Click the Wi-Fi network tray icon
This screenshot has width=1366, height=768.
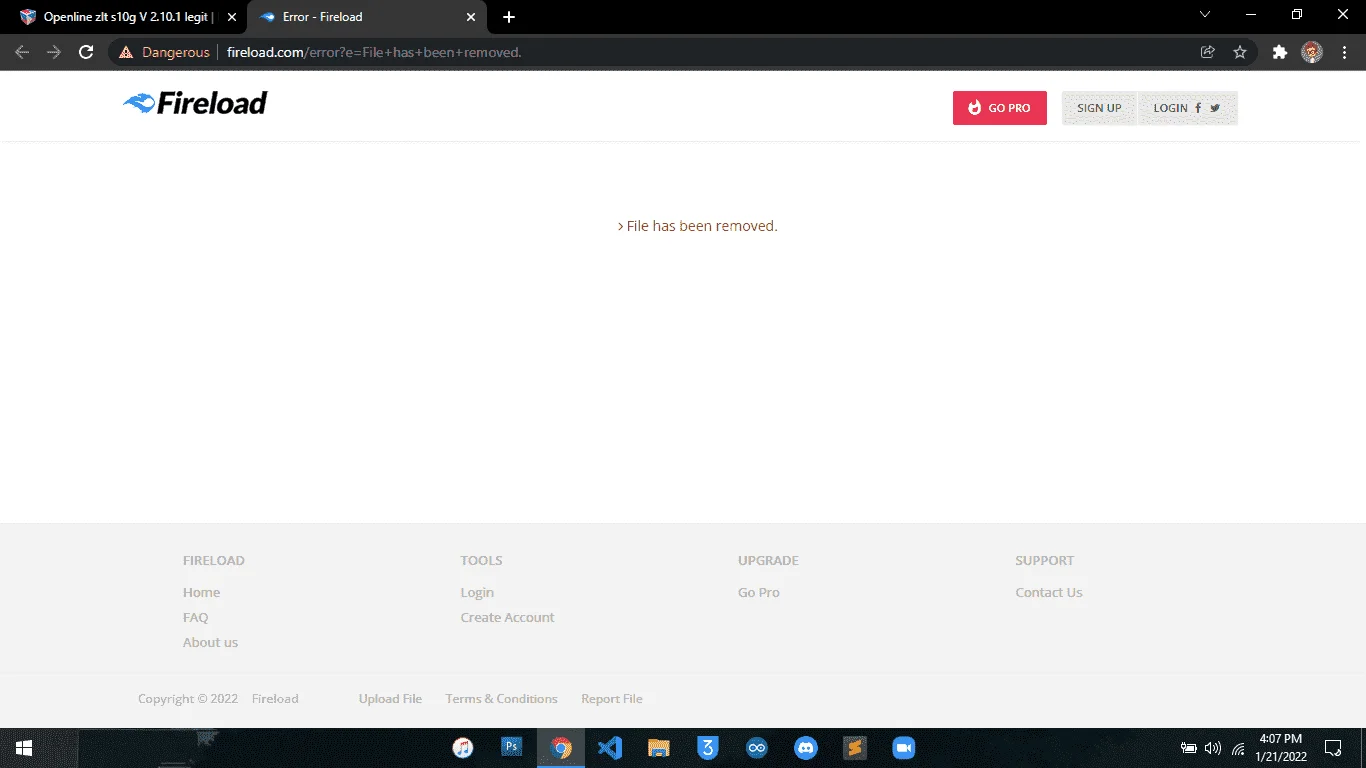click(x=1239, y=748)
